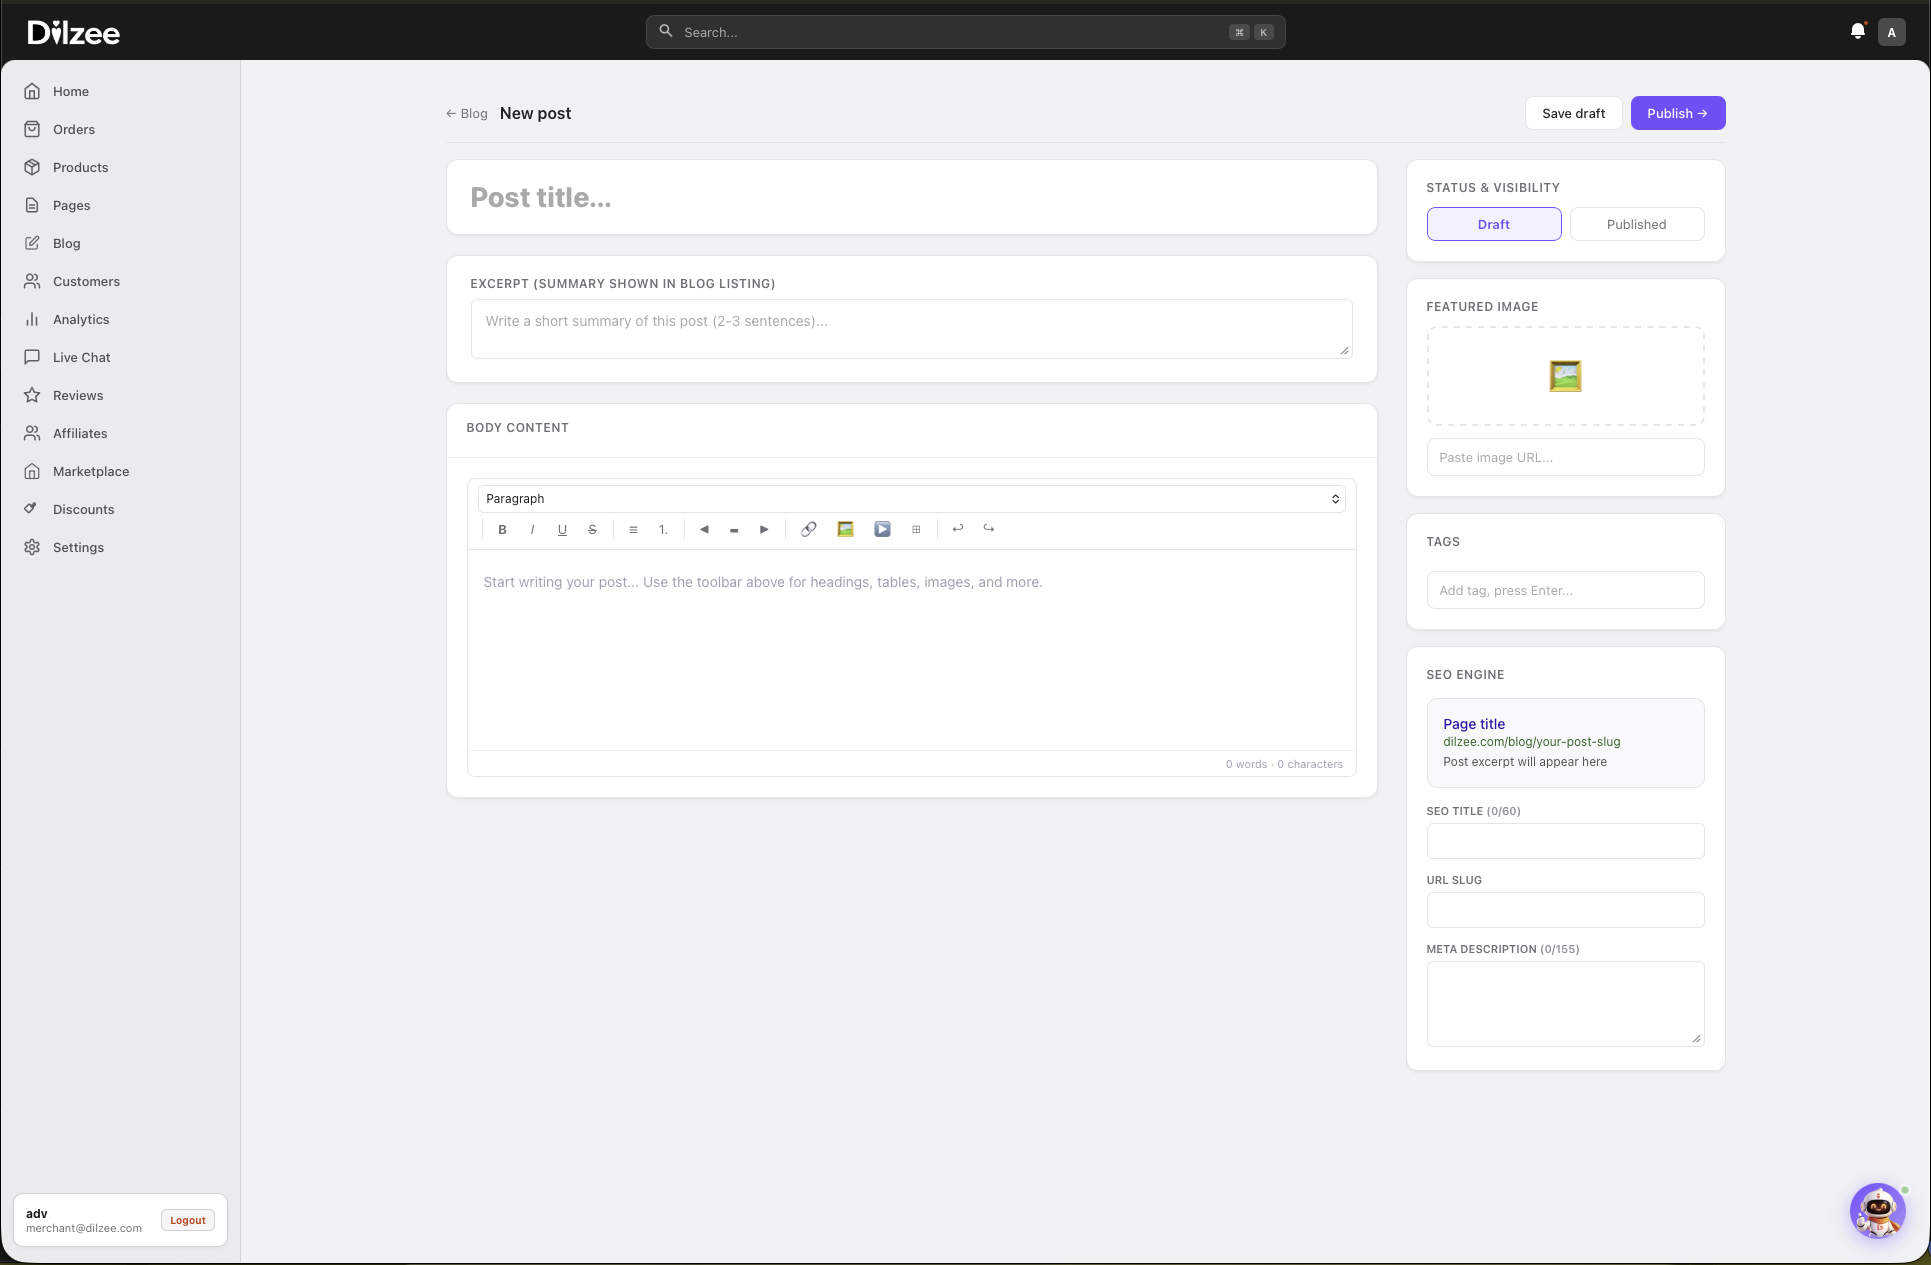This screenshot has height=1265, width=1931.
Task: Insert a bulleted list
Action: click(x=633, y=530)
